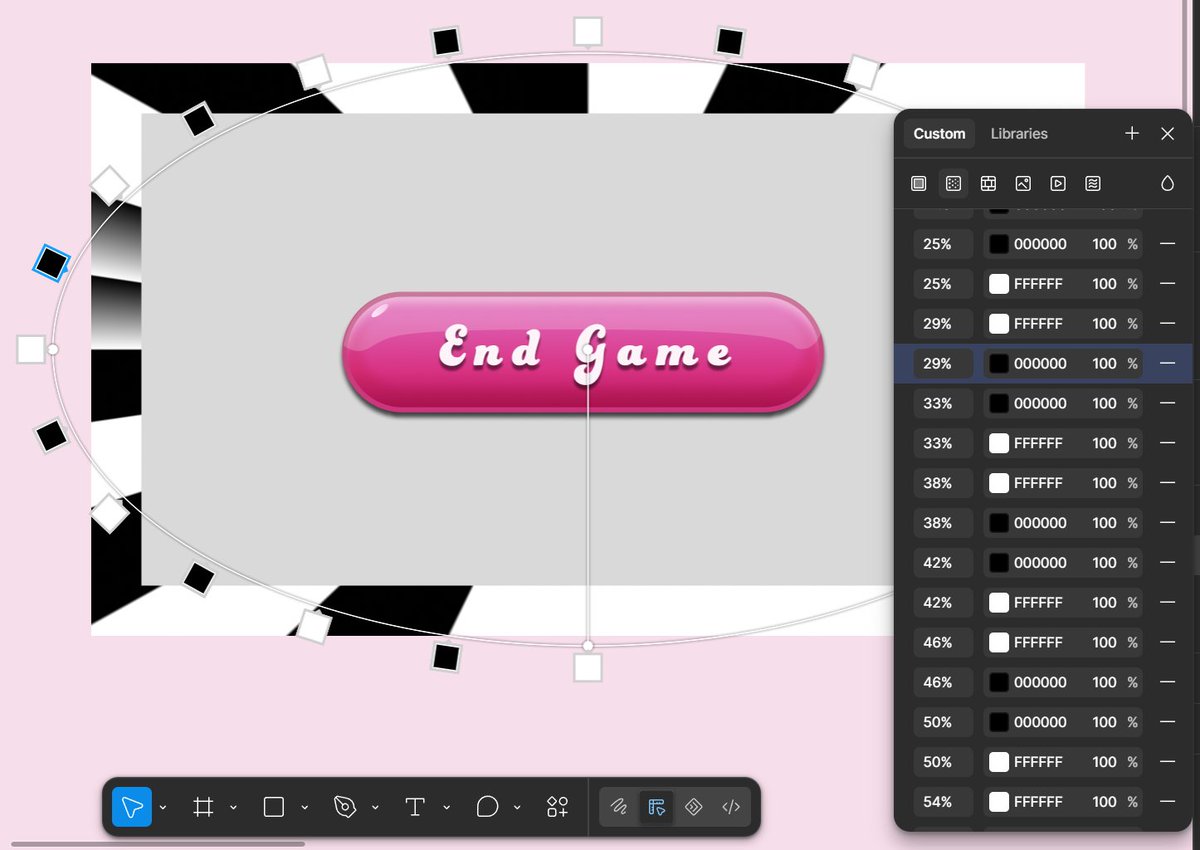1200x850 pixels.
Task: Toggle the third mode icon beside Dev Mode
Action: [x=694, y=807]
